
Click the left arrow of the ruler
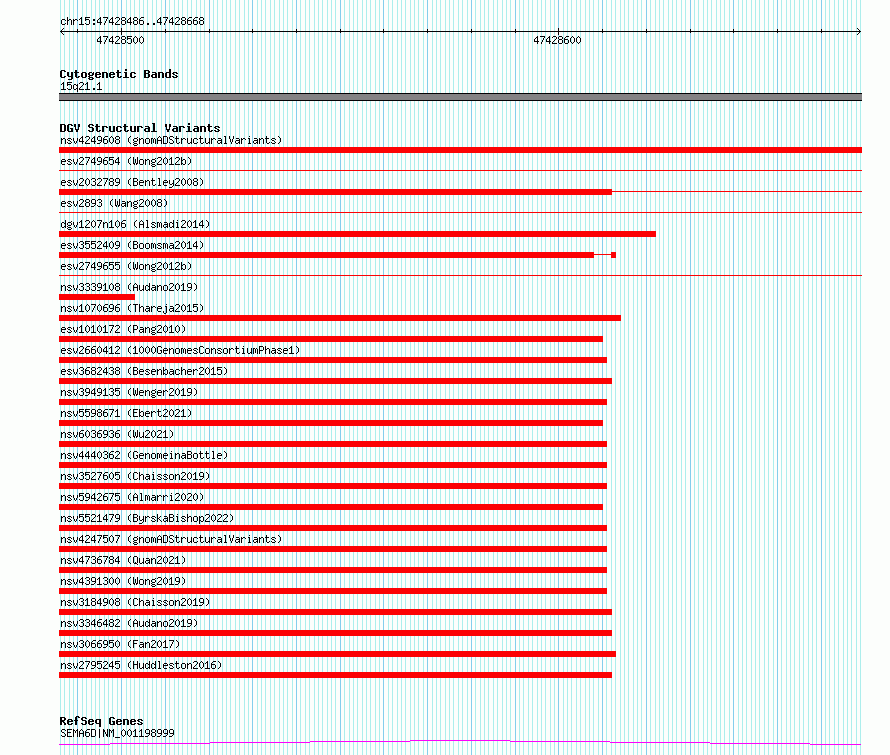(62, 32)
